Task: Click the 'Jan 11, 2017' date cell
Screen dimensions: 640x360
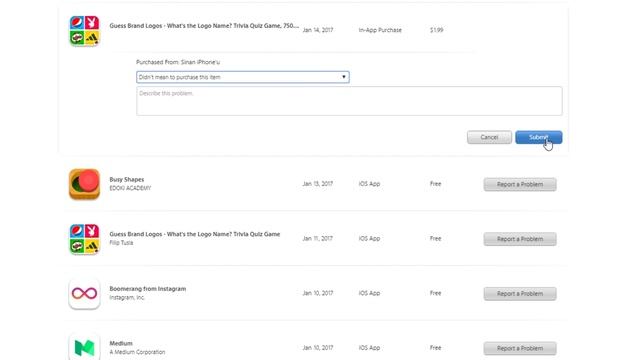Action: [x=318, y=238]
